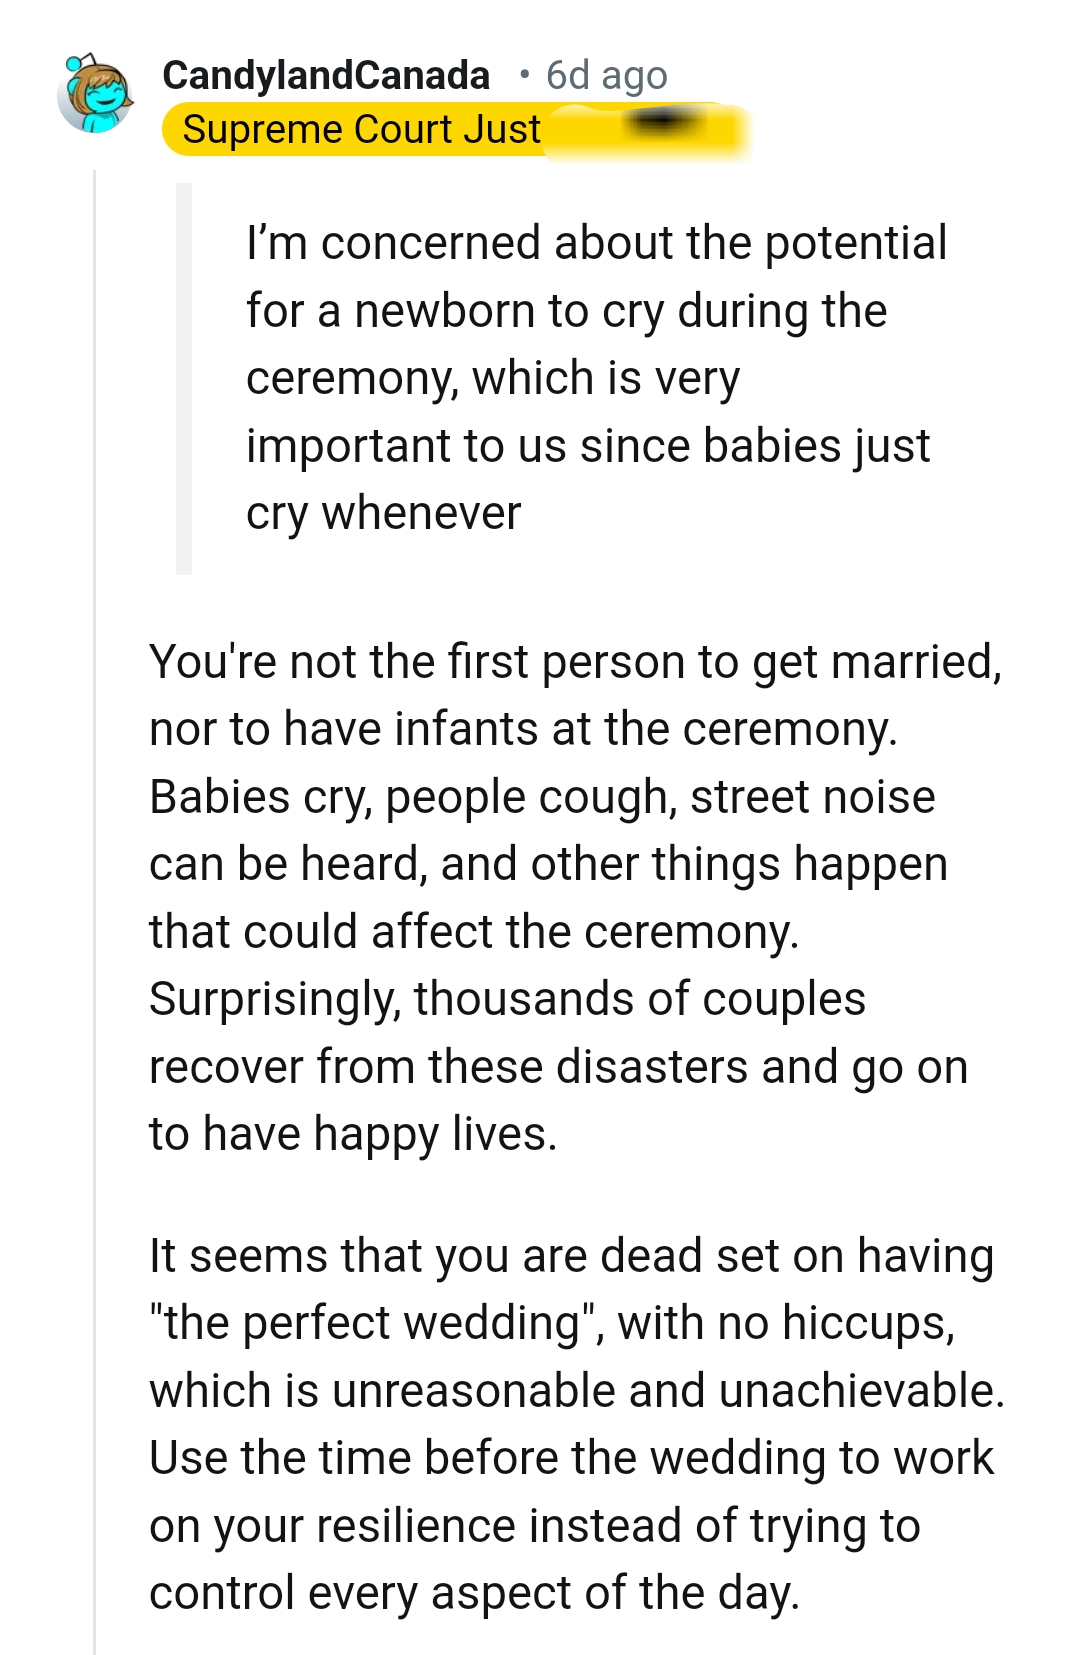Click quoted line "ceremony, which is very"

click(x=493, y=378)
